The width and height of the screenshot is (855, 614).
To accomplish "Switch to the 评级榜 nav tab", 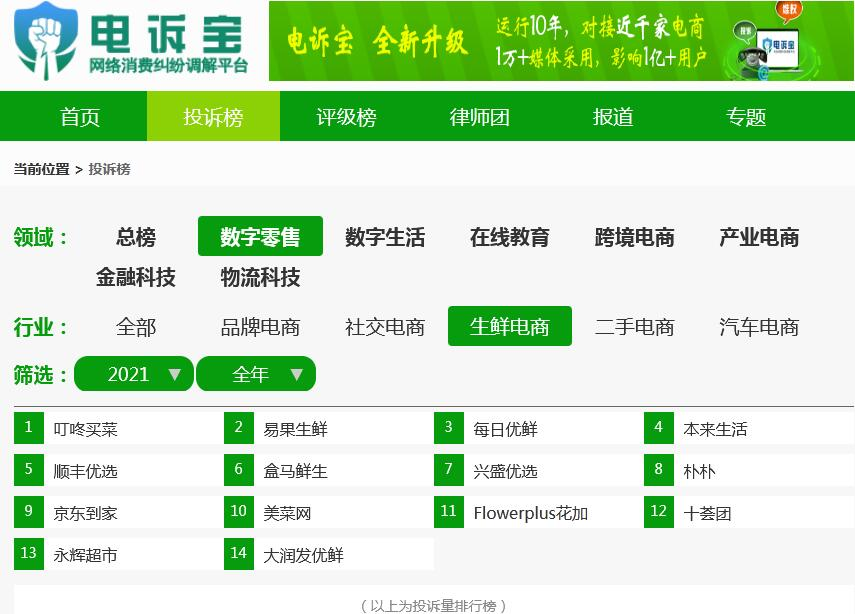I will tap(346, 117).
